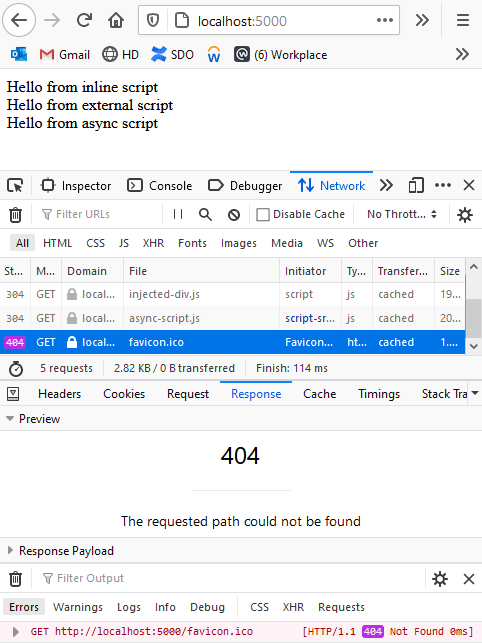Viewport: 482px width, 643px height.
Task: Clear console output with trash icon
Action: point(16,579)
